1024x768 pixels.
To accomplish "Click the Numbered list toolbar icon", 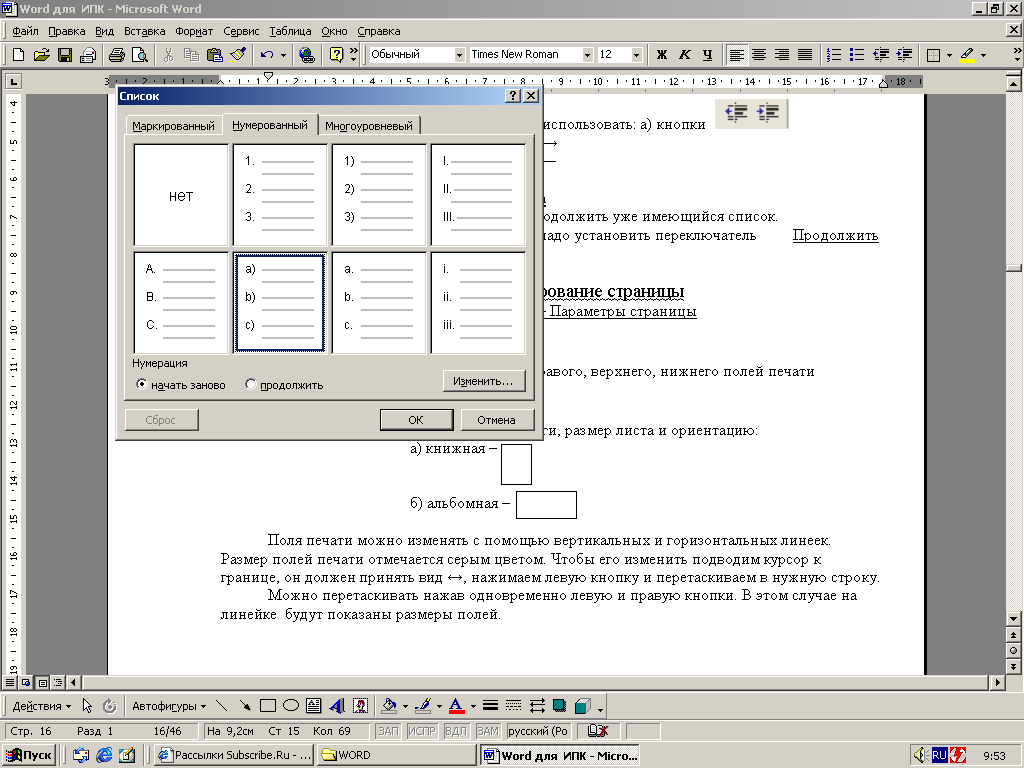I will 834,55.
